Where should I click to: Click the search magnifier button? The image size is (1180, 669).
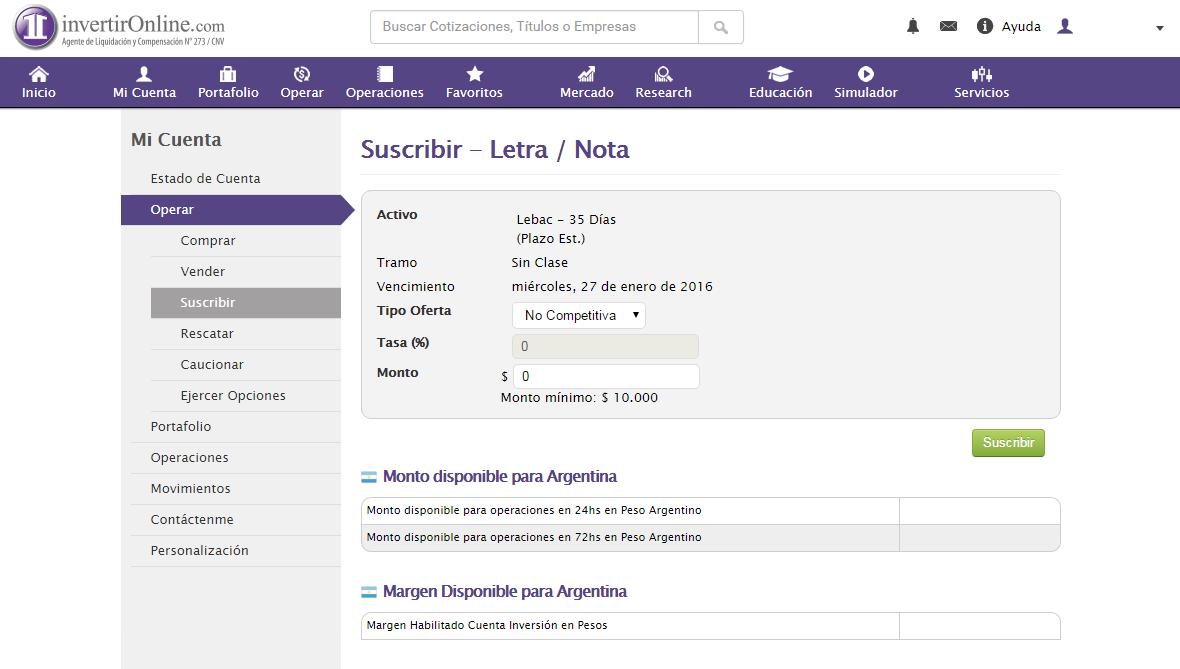click(x=721, y=27)
